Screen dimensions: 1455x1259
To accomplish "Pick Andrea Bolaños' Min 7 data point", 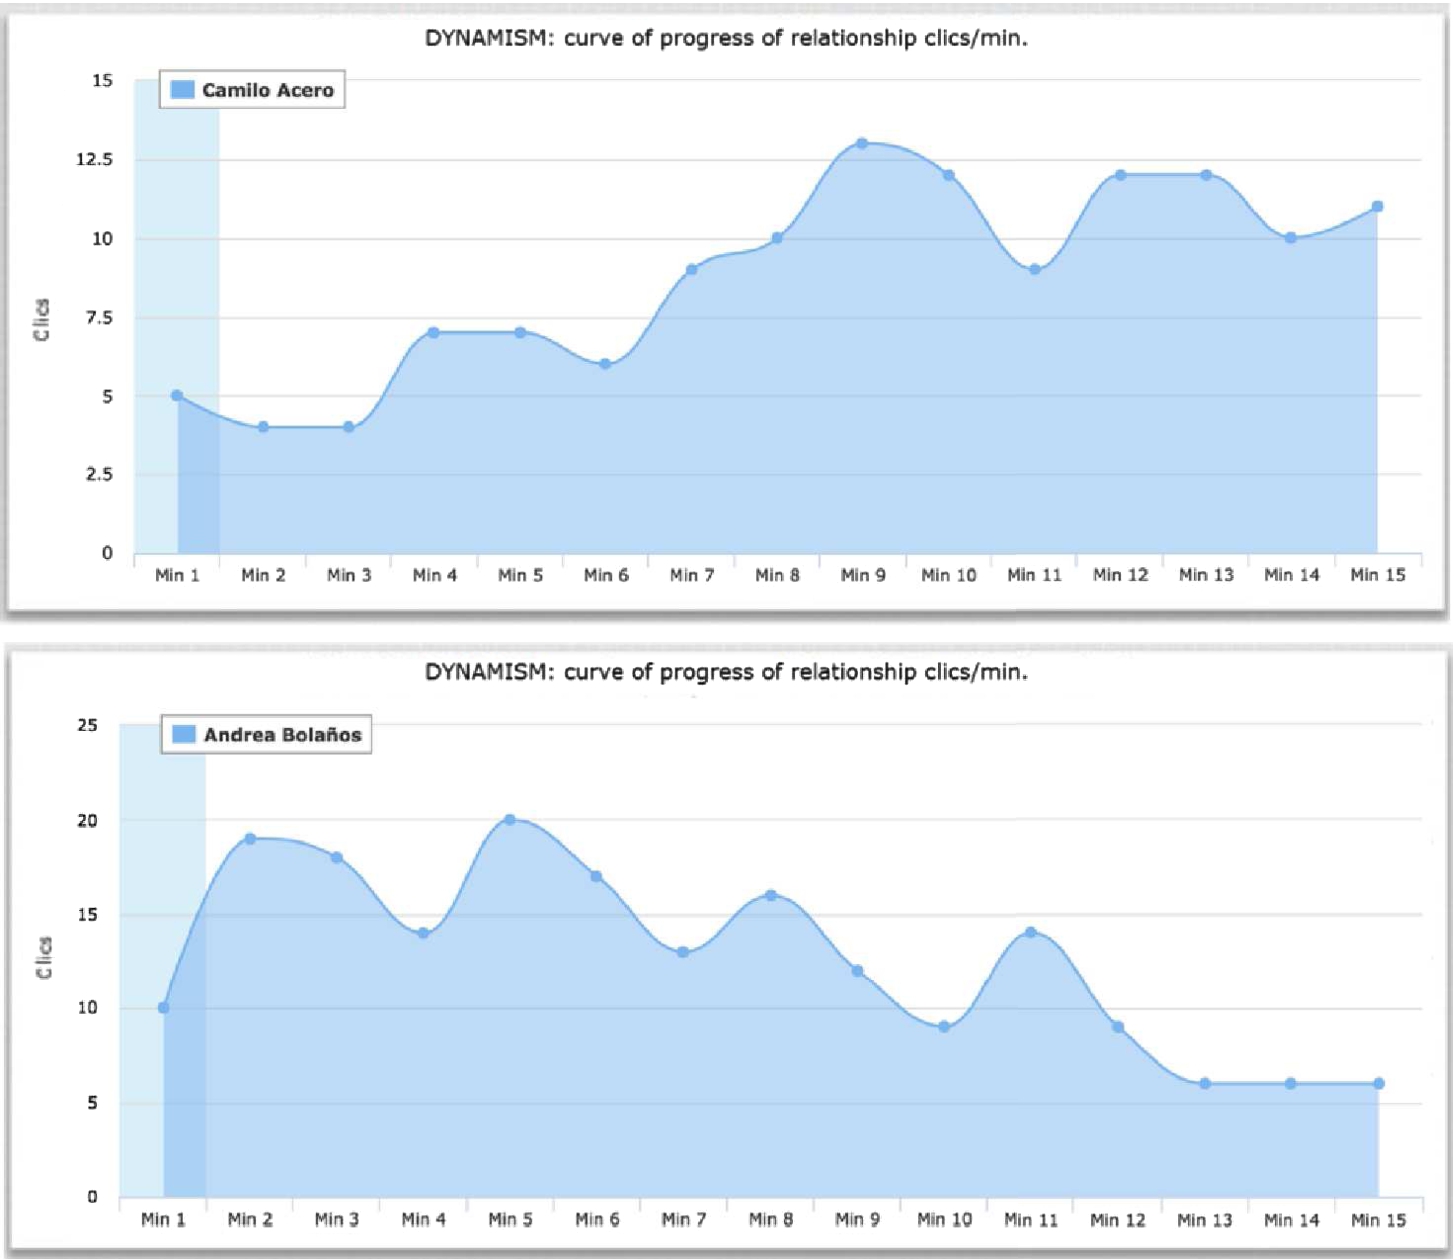I will (x=683, y=952).
